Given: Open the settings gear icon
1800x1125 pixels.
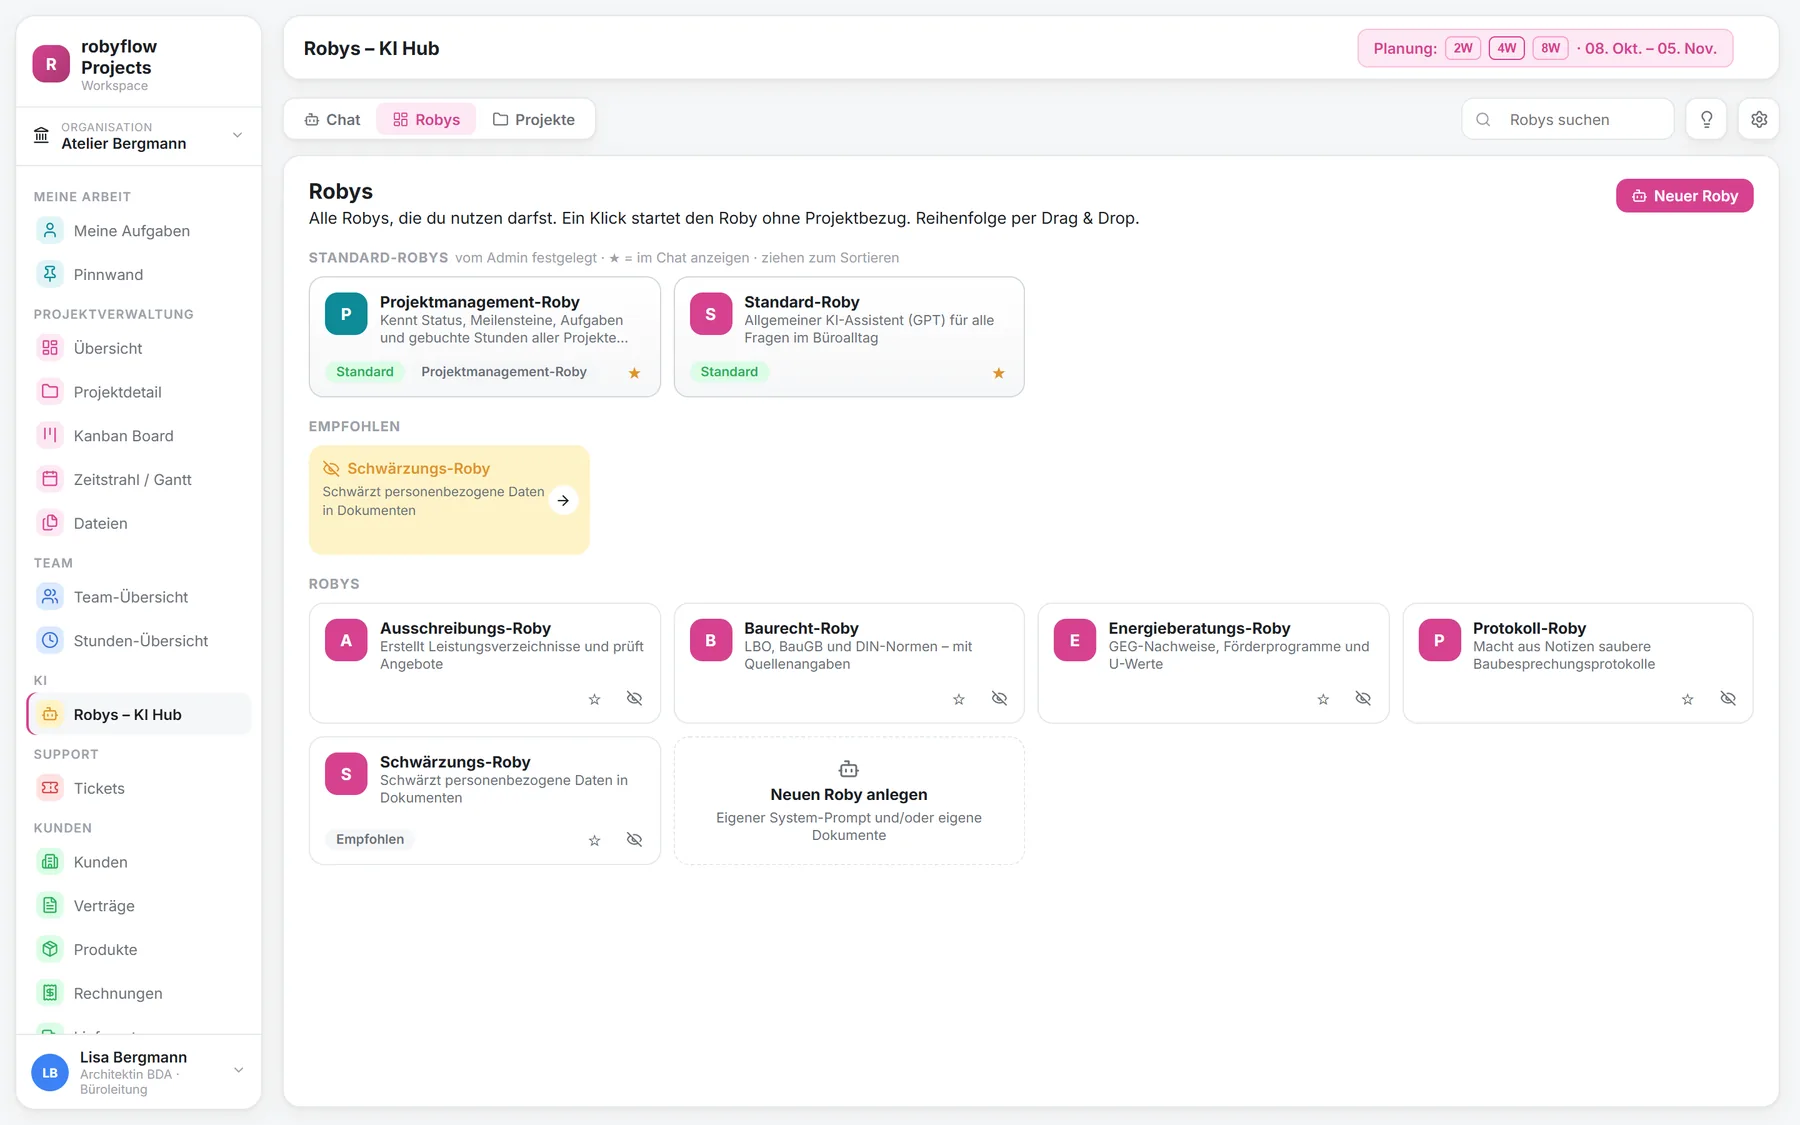Looking at the screenshot, I should pos(1758,119).
